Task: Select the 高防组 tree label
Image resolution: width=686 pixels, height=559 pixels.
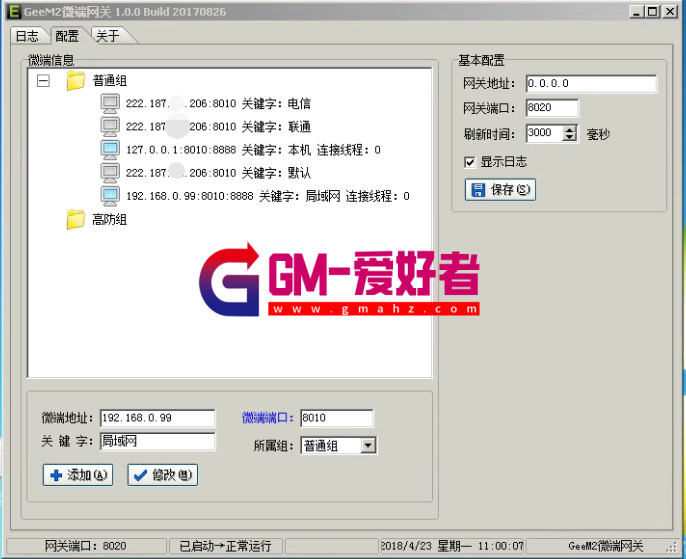Action: tap(109, 220)
